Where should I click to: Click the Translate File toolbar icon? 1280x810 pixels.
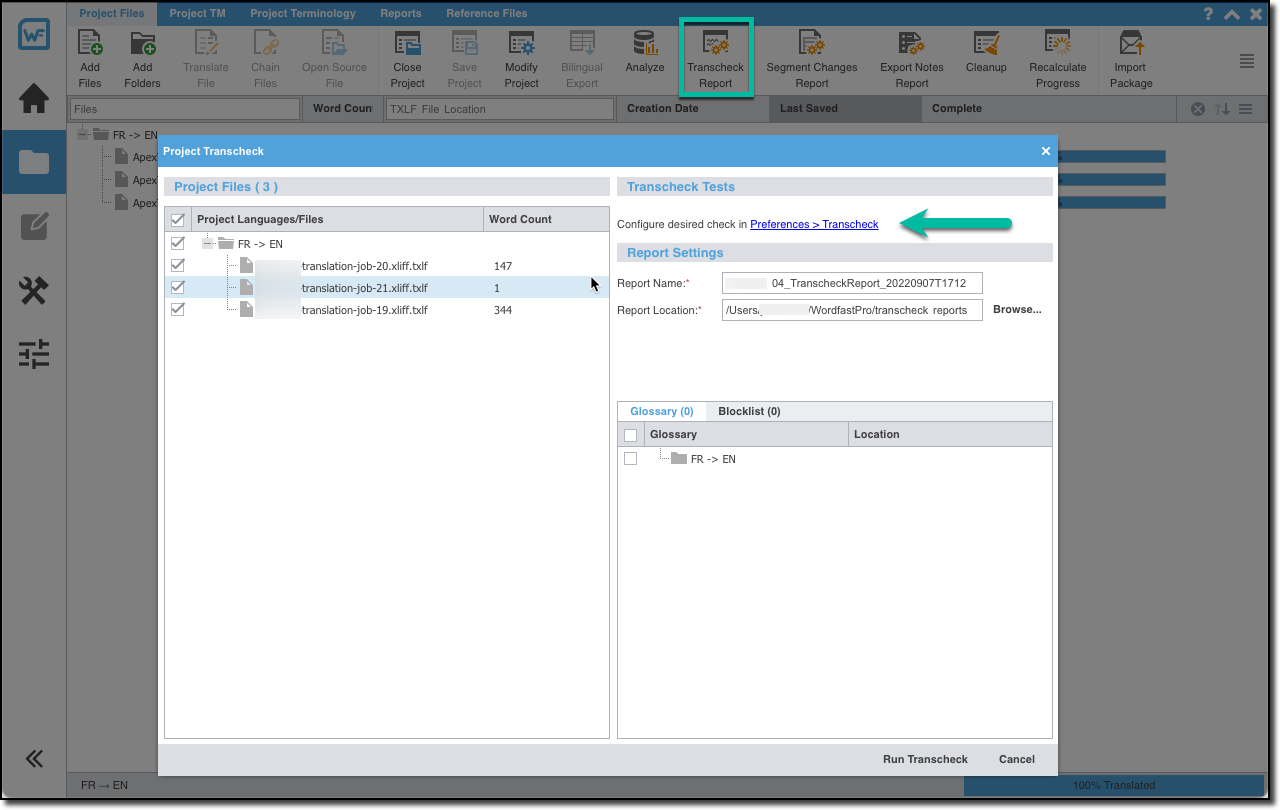[206, 44]
